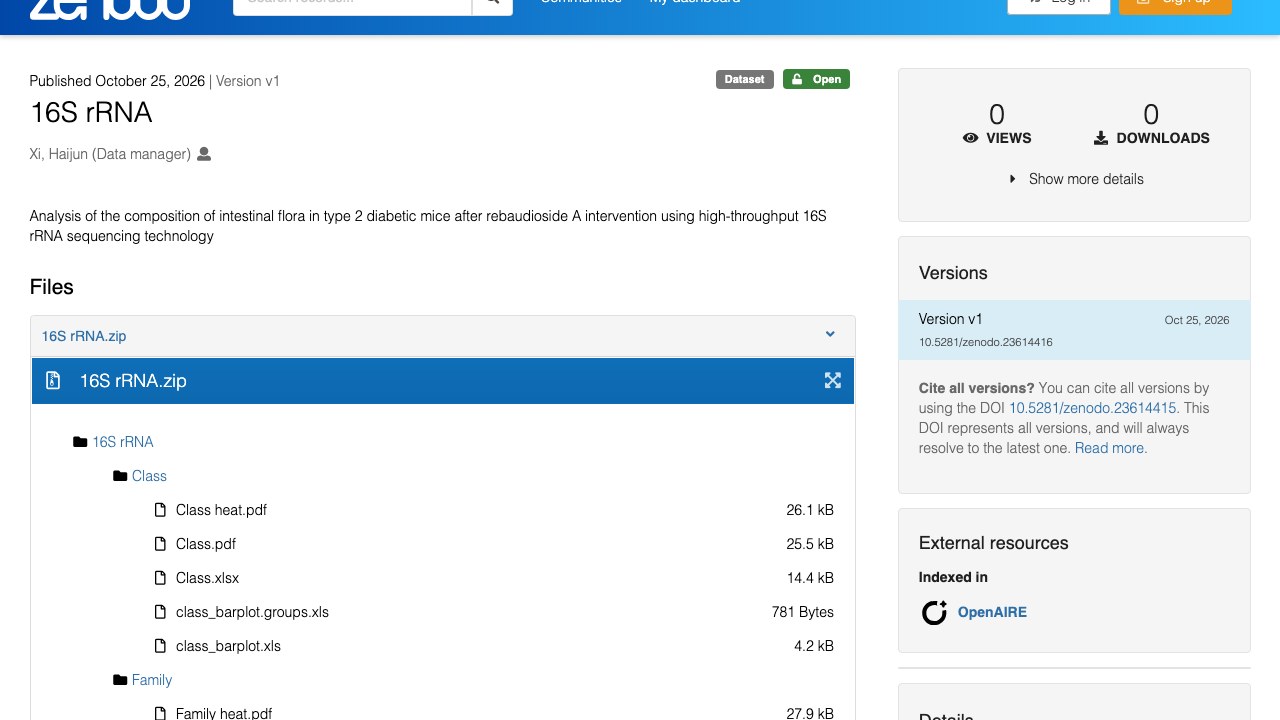This screenshot has width=1280, height=720.
Task: Click the file icon beside Family heat.pdf
Action: pyautogui.click(x=160, y=713)
